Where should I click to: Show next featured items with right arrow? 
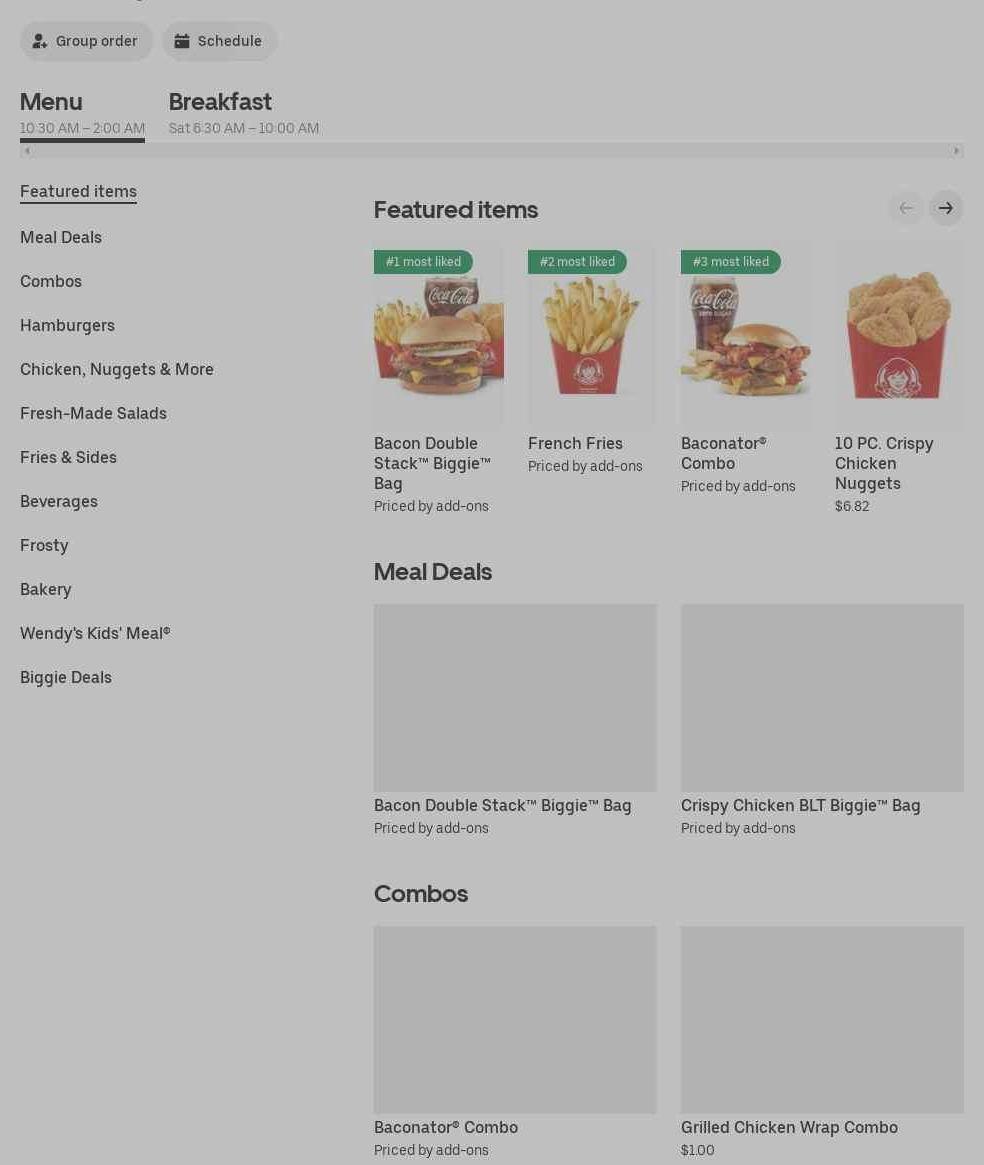[x=945, y=208]
